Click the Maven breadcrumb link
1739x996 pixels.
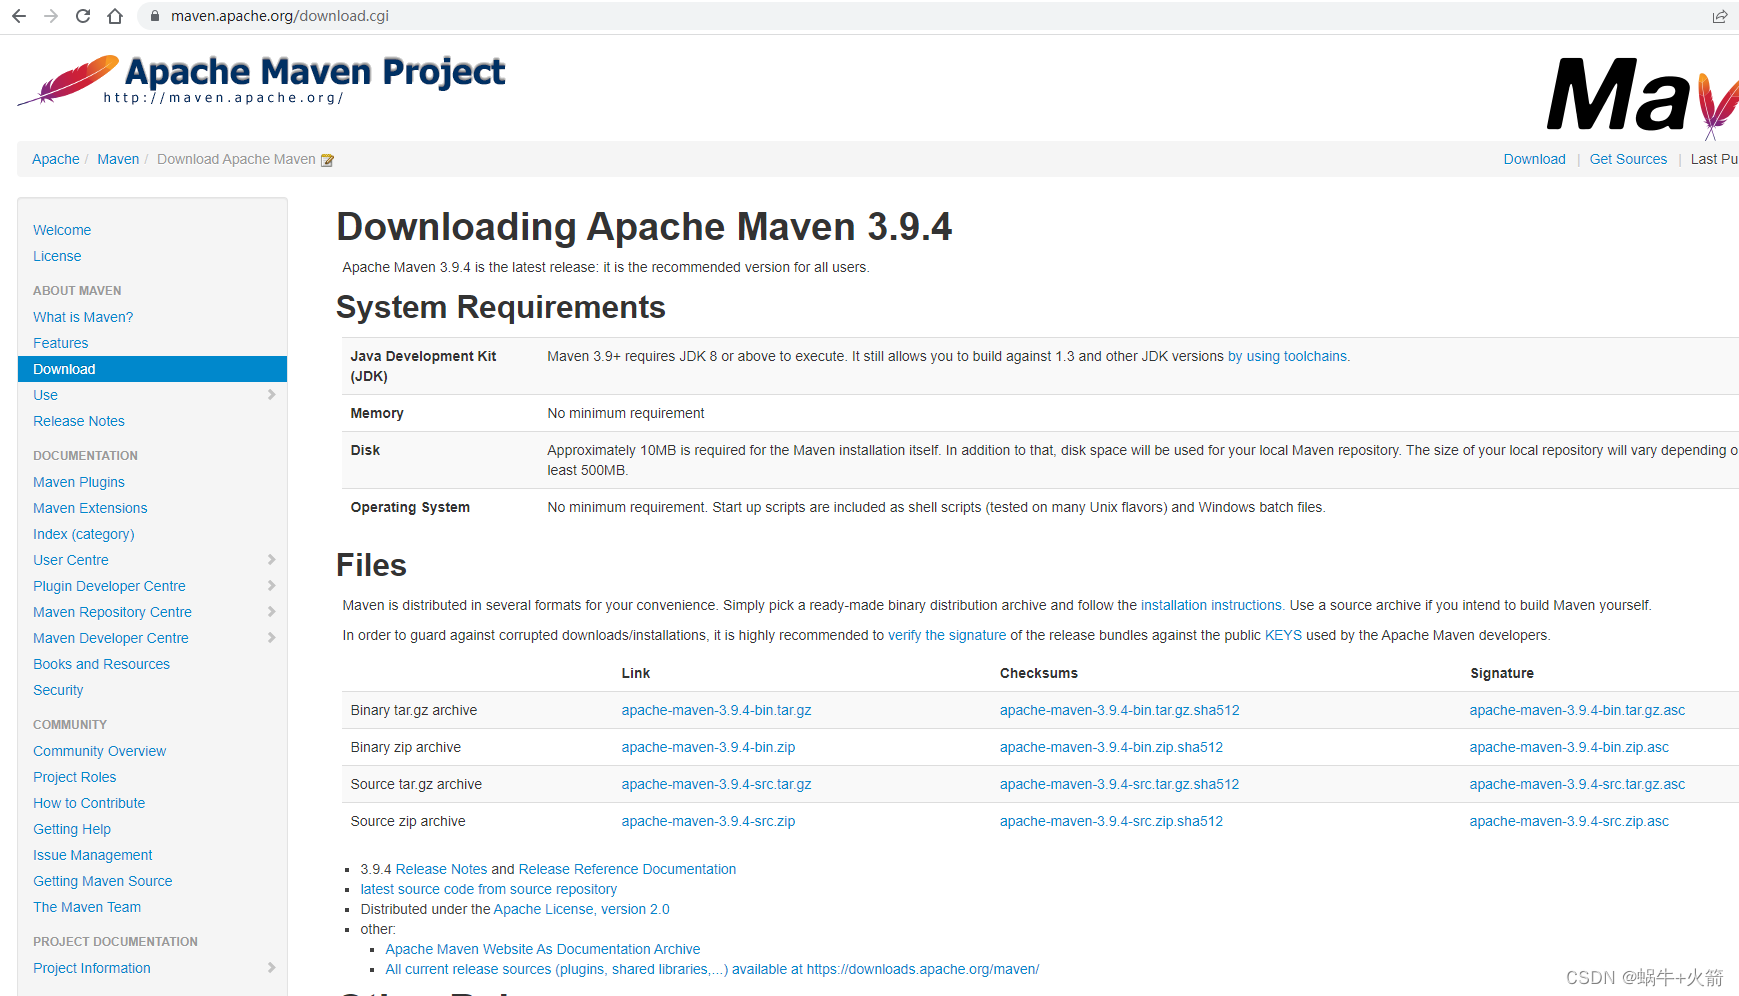click(118, 159)
